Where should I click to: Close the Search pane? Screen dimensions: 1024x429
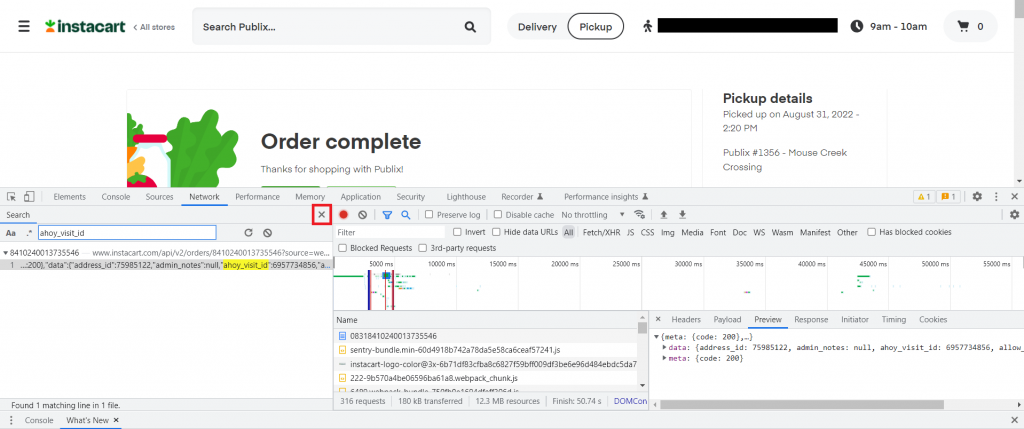click(321, 215)
